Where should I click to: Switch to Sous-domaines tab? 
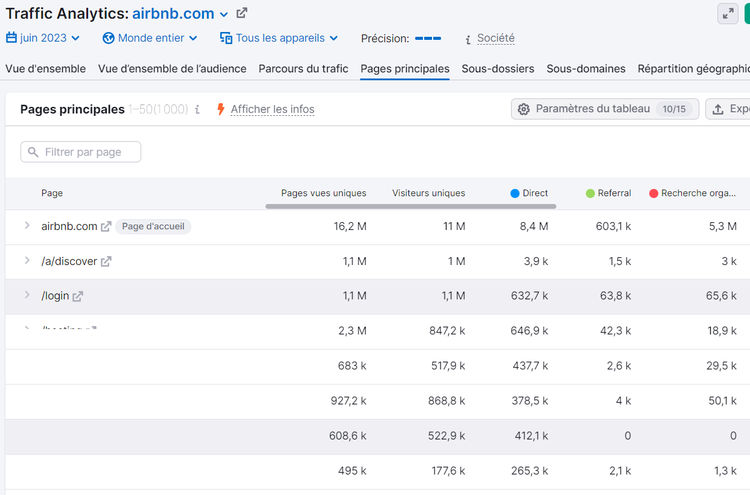point(586,69)
